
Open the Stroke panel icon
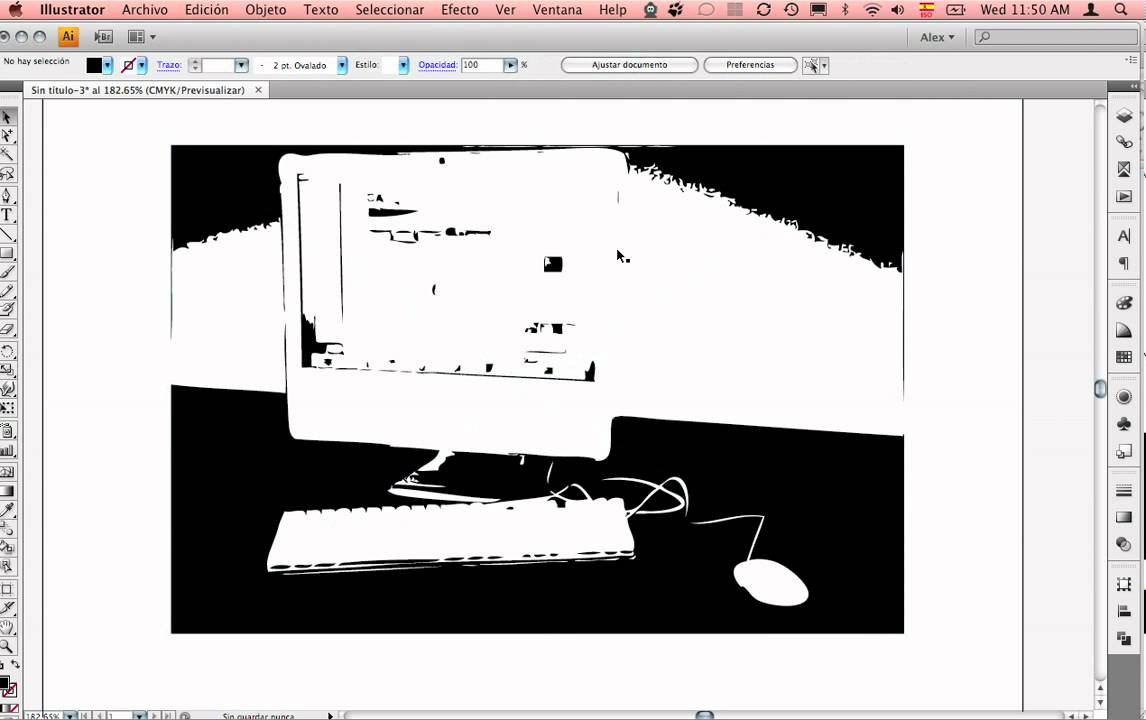[1124, 490]
